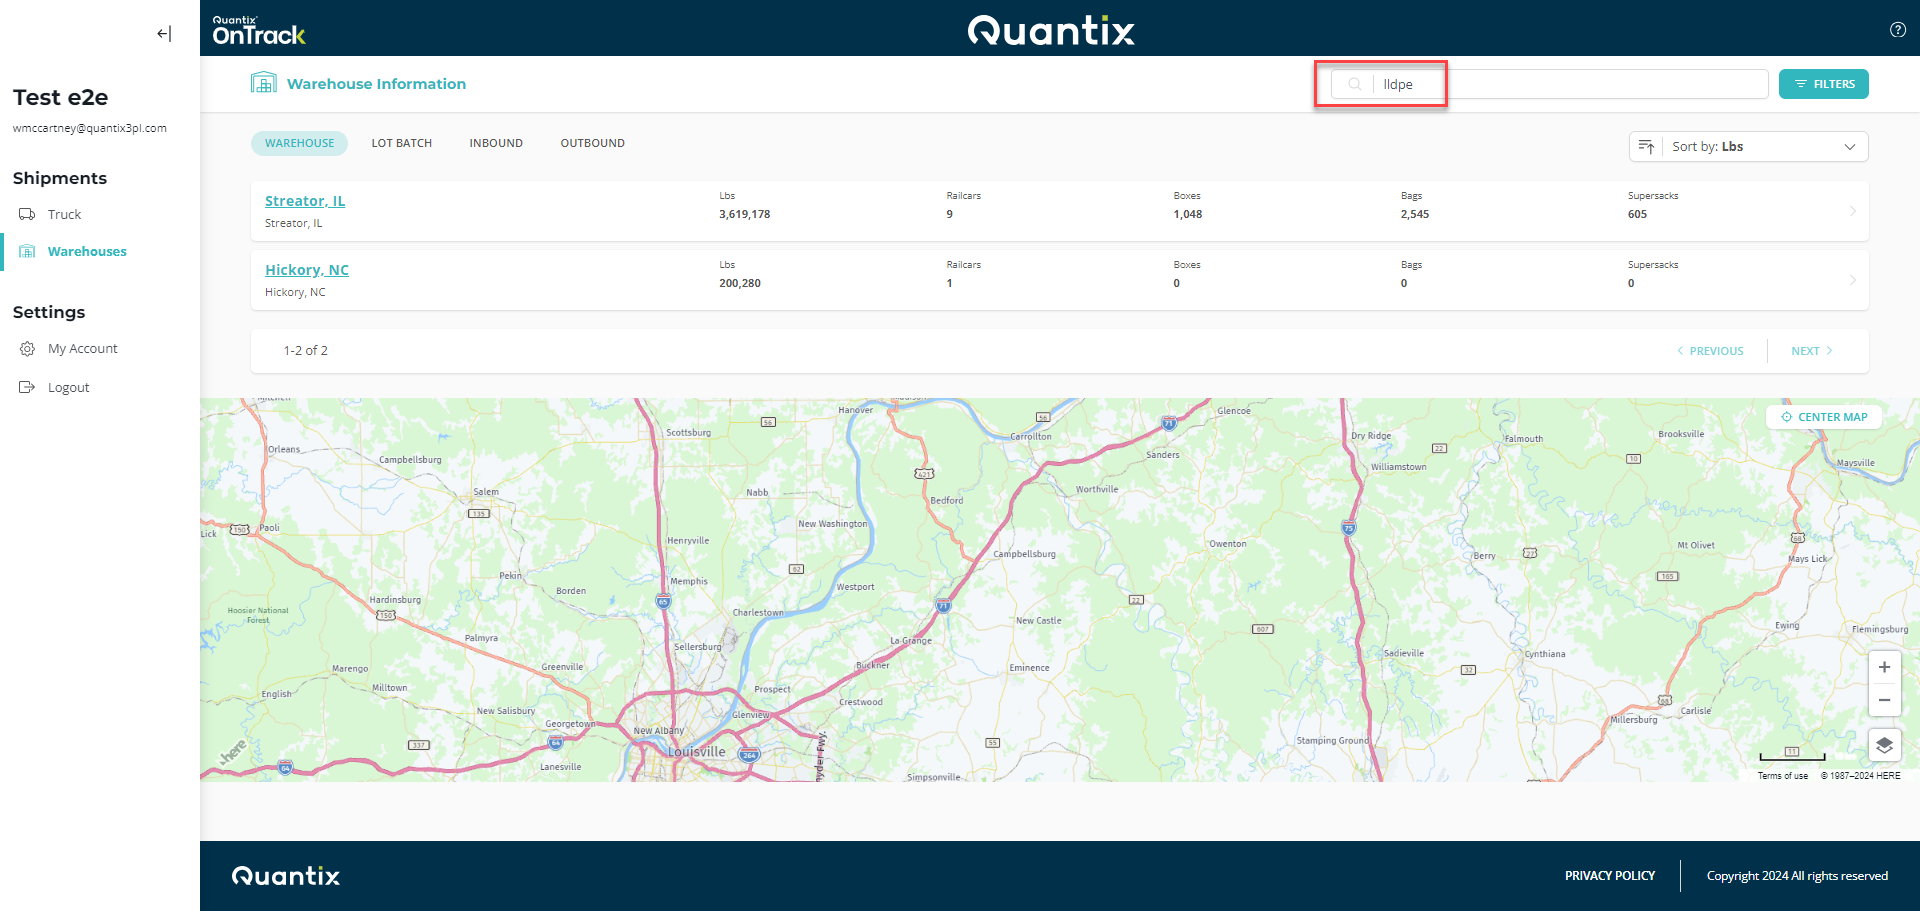The width and height of the screenshot is (1920, 911).
Task: Open the Streator, IL warehouse link
Action: tap(305, 201)
